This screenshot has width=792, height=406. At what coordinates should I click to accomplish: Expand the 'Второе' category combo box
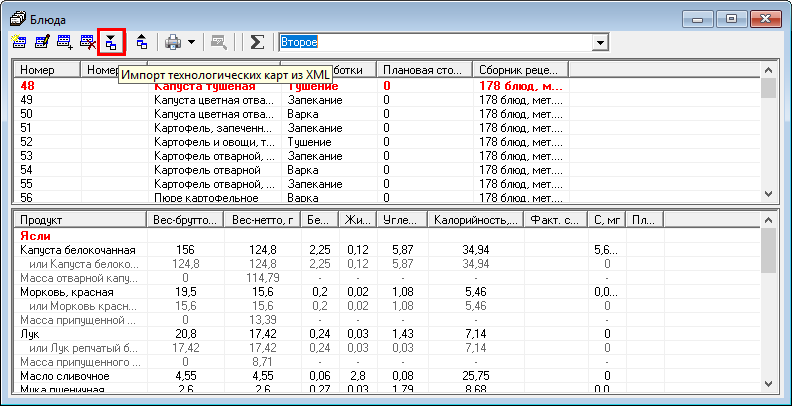[x=600, y=43]
